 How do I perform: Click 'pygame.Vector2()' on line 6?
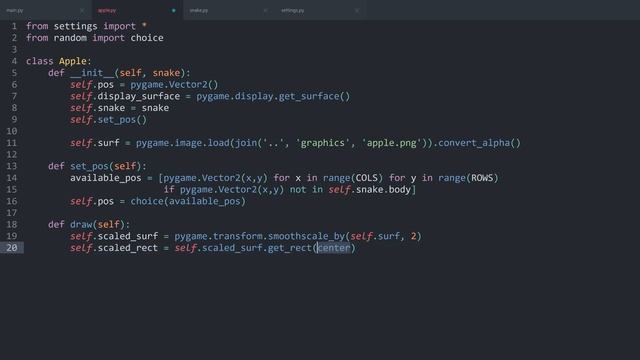[174, 84]
